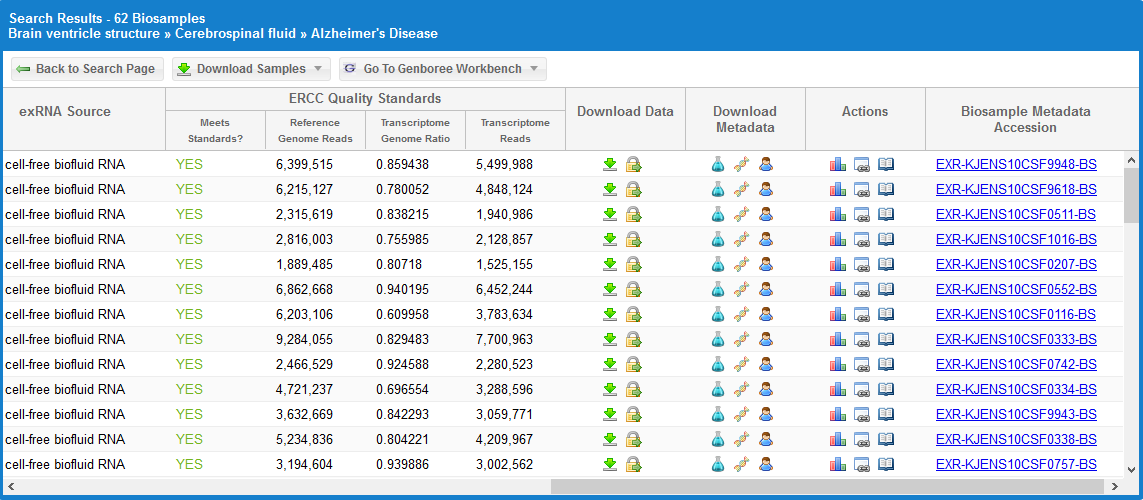Image resolution: width=1143 pixels, height=500 pixels.
Task: Click person donor icon in CSF0207 row
Action: click(765, 264)
